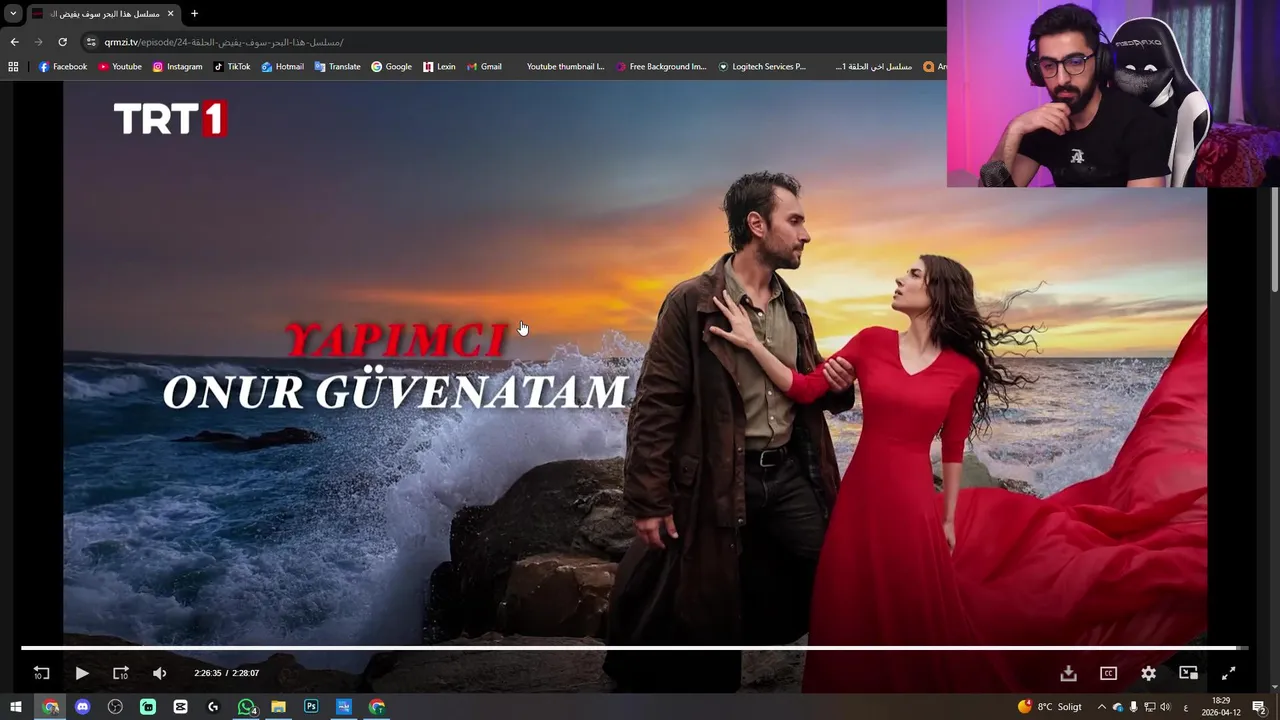Viewport: 1280px width, 720px height.
Task: Open the Youtube bookmark
Action: click(119, 67)
